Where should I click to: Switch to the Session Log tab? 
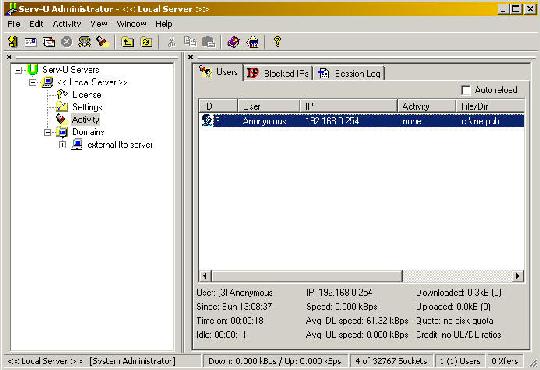click(x=350, y=73)
